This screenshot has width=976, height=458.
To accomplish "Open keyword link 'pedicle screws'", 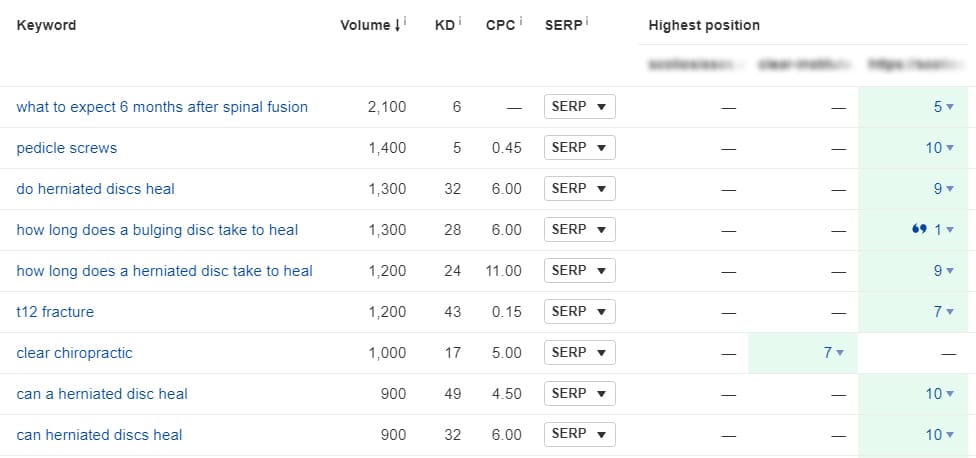I will (x=67, y=147).
